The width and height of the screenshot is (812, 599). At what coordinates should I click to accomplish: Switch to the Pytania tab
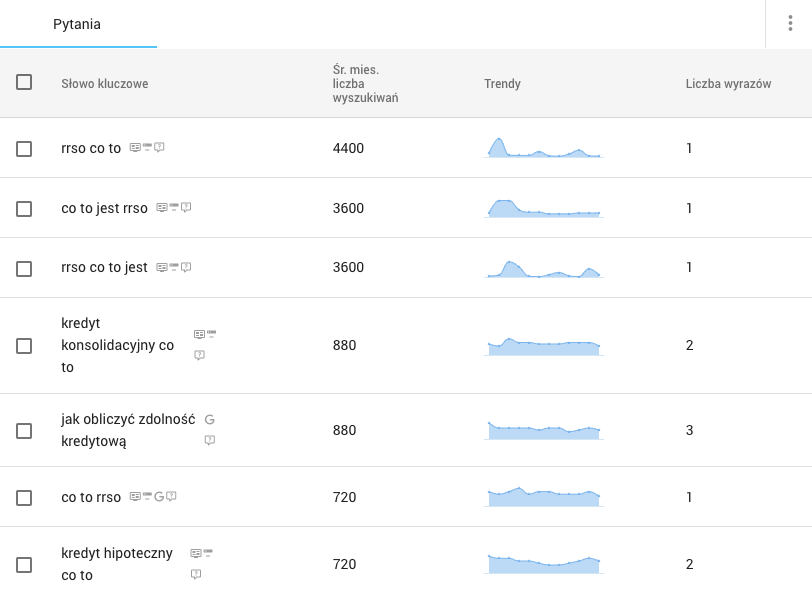[77, 24]
